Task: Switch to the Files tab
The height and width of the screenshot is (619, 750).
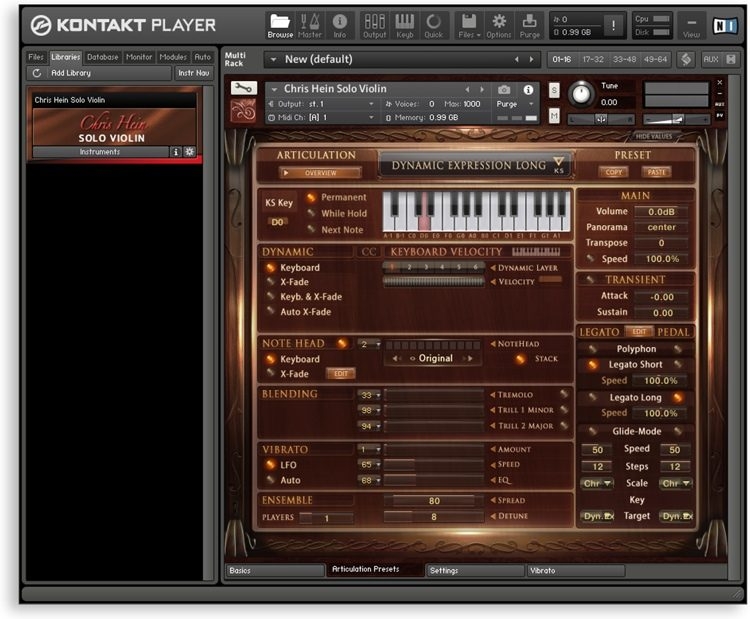Action: 36,57
